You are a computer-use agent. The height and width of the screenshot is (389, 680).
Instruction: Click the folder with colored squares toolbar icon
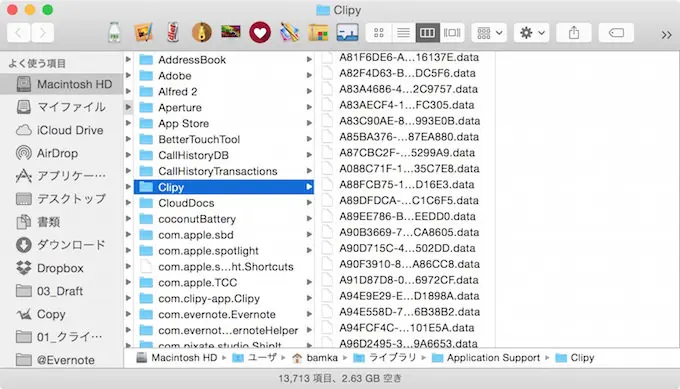point(318,33)
